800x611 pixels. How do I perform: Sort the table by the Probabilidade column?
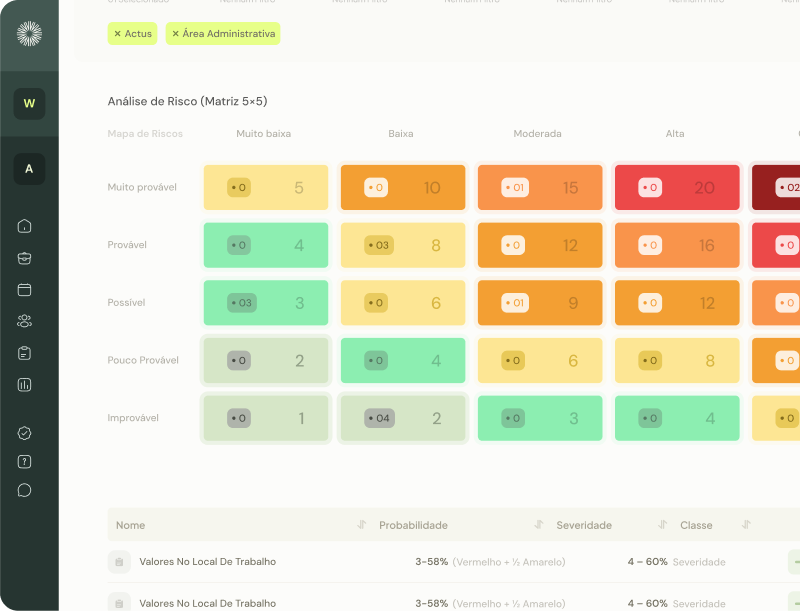539,525
